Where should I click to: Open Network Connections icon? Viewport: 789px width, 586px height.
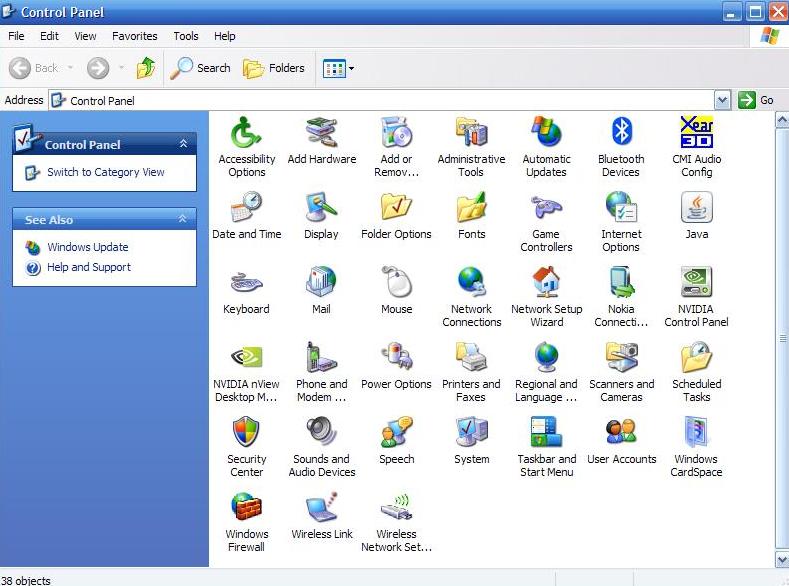471,282
